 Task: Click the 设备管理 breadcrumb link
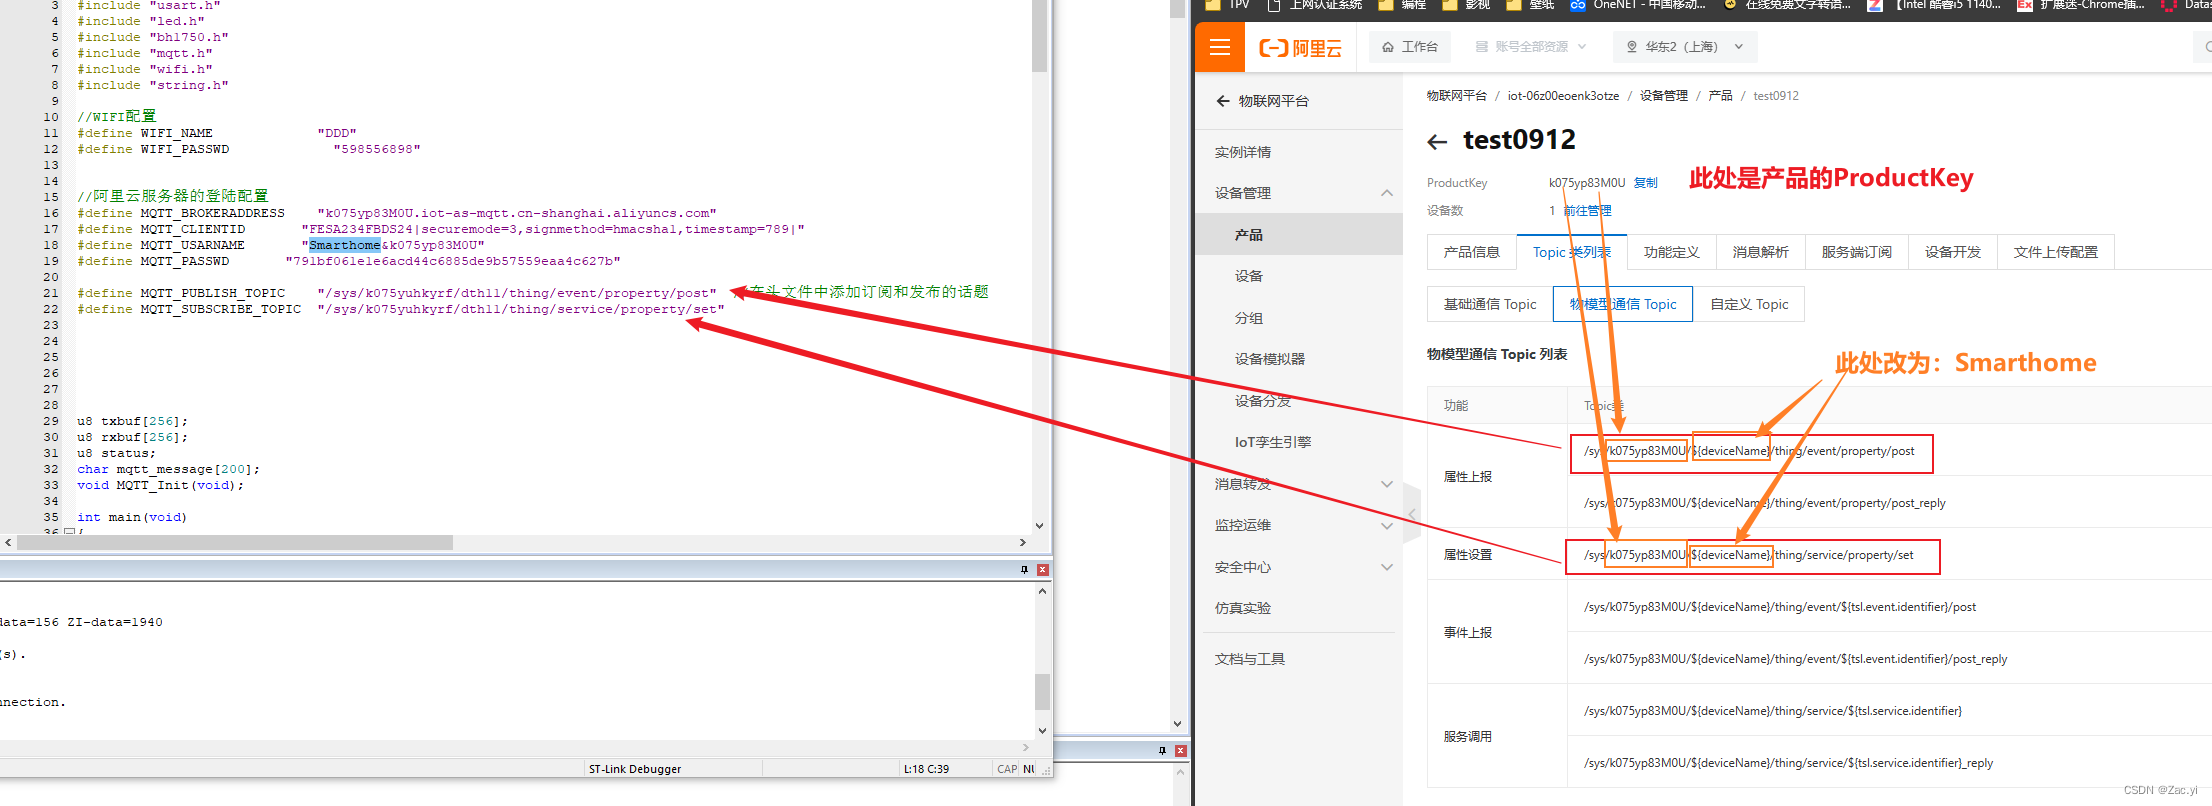[x=1663, y=96]
